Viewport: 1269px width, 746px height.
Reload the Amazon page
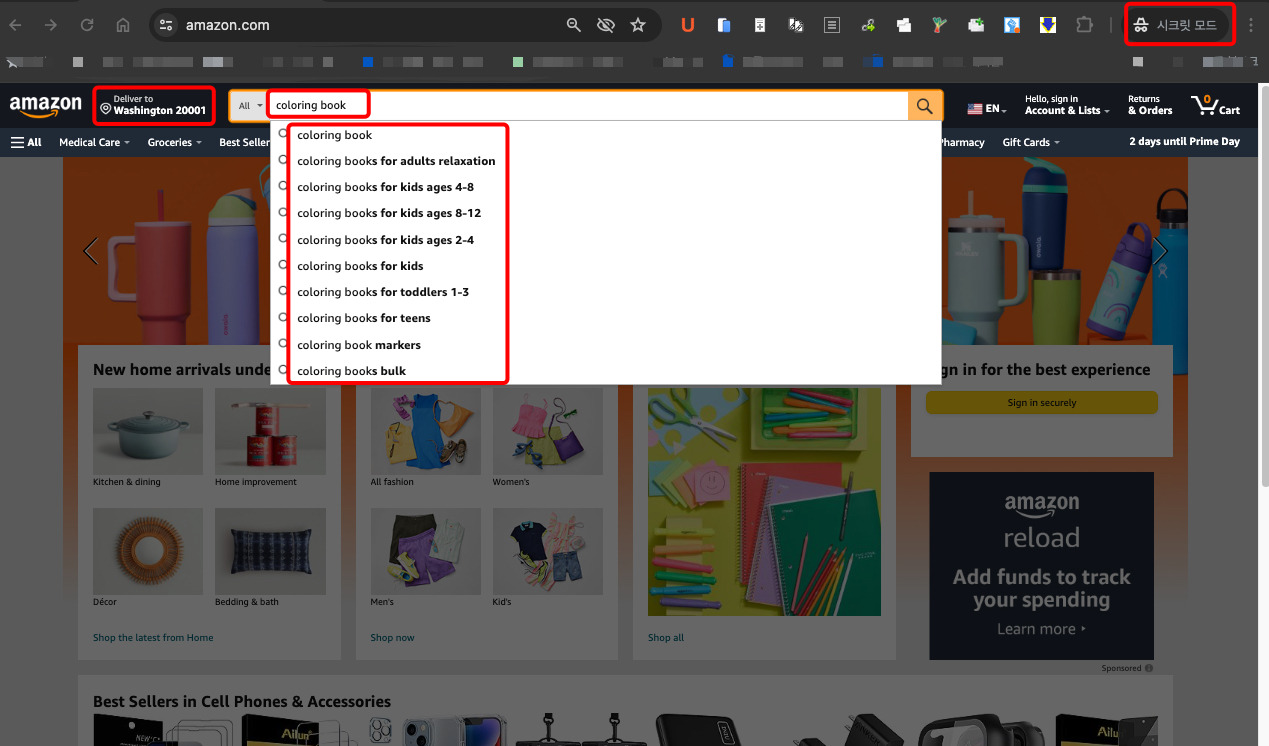(87, 25)
